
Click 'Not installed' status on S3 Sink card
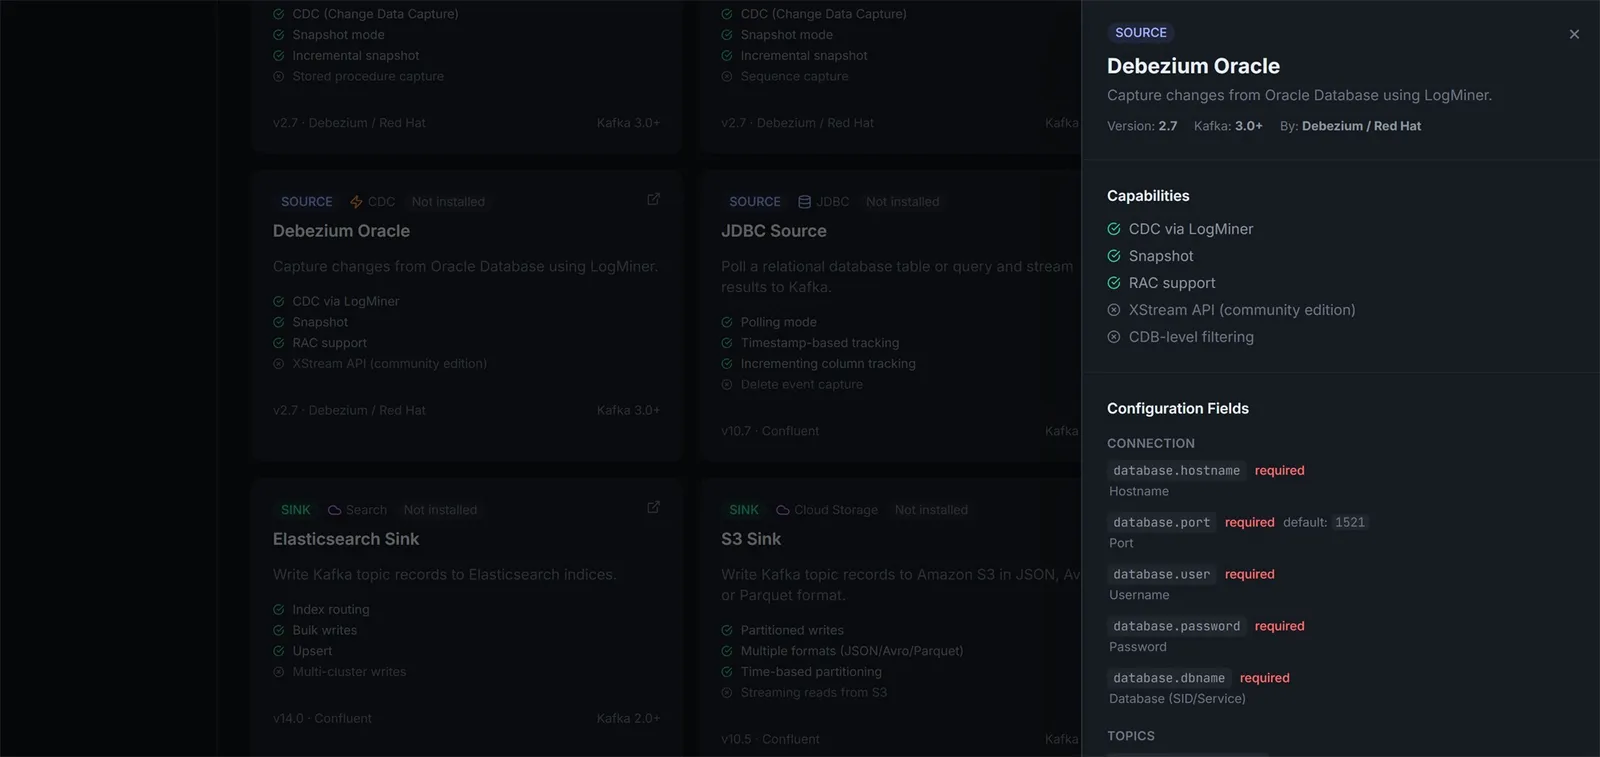tap(931, 510)
